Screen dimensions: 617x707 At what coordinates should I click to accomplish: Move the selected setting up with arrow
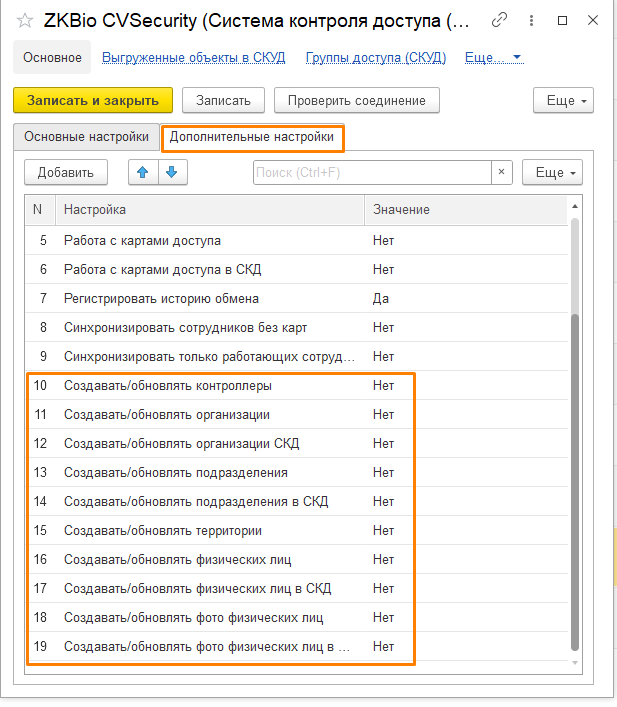click(143, 172)
